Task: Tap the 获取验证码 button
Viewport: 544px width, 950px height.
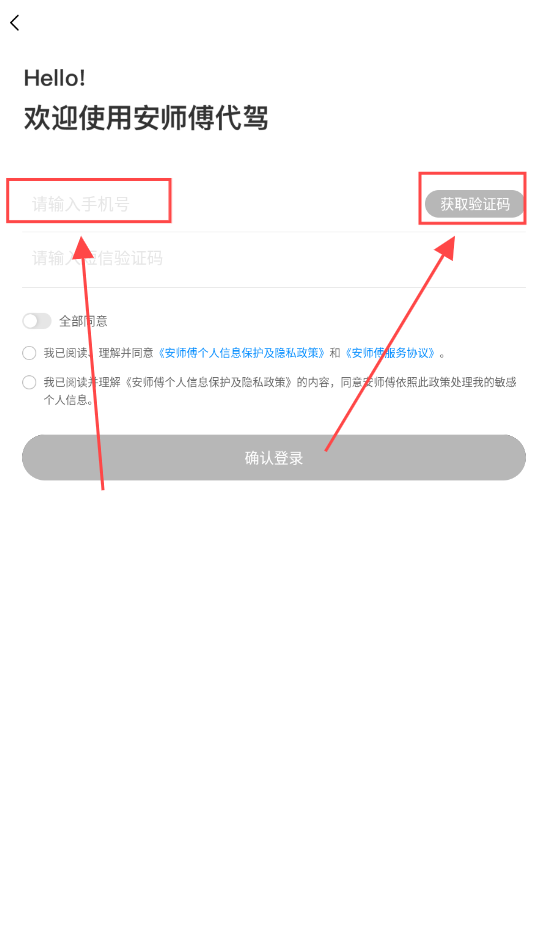Action: 475,204
